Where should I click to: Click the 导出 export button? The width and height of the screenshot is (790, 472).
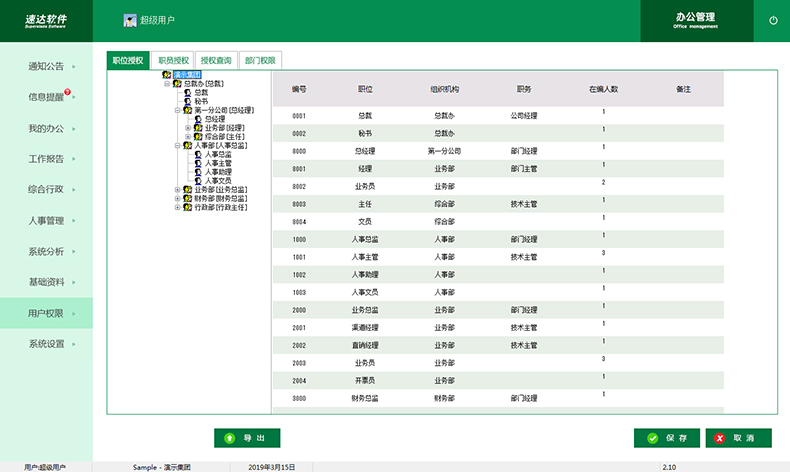tap(247, 438)
